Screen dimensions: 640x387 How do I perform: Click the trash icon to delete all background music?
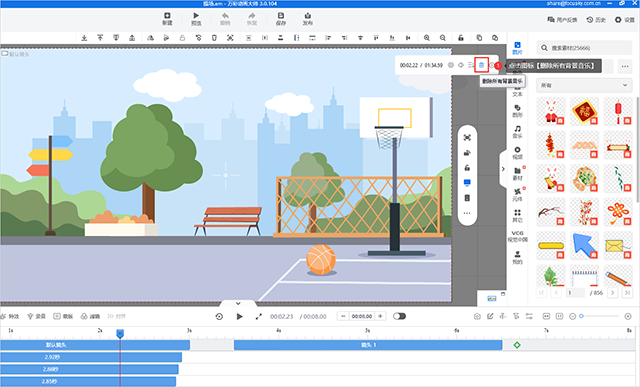pos(481,65)
